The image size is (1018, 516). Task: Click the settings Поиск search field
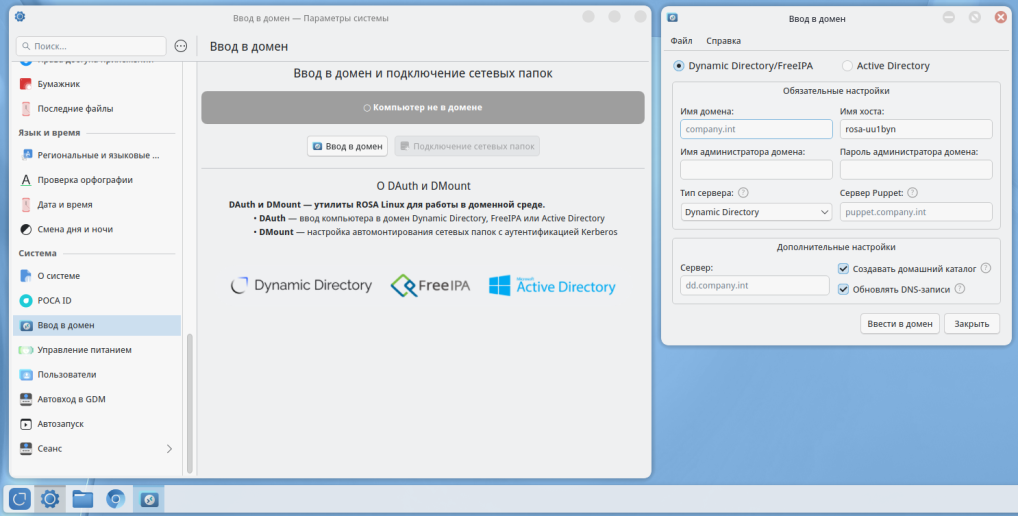[x=91, y=46]
